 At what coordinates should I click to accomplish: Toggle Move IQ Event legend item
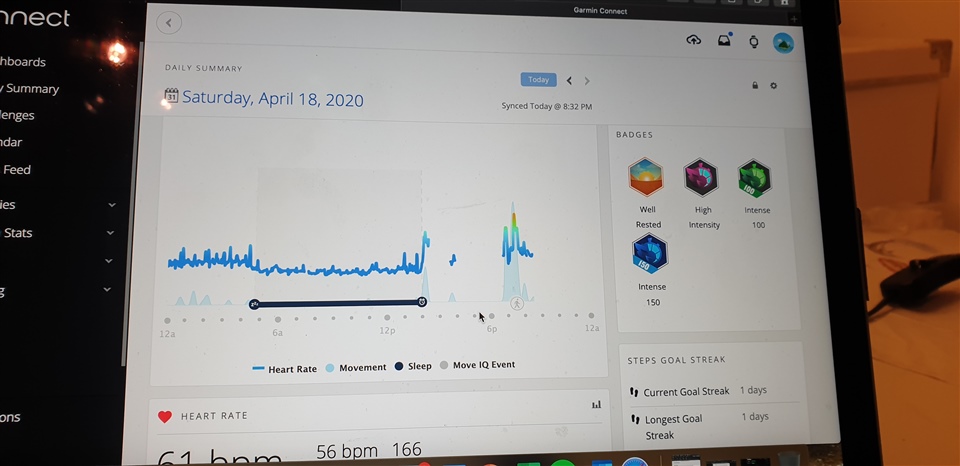478,365
